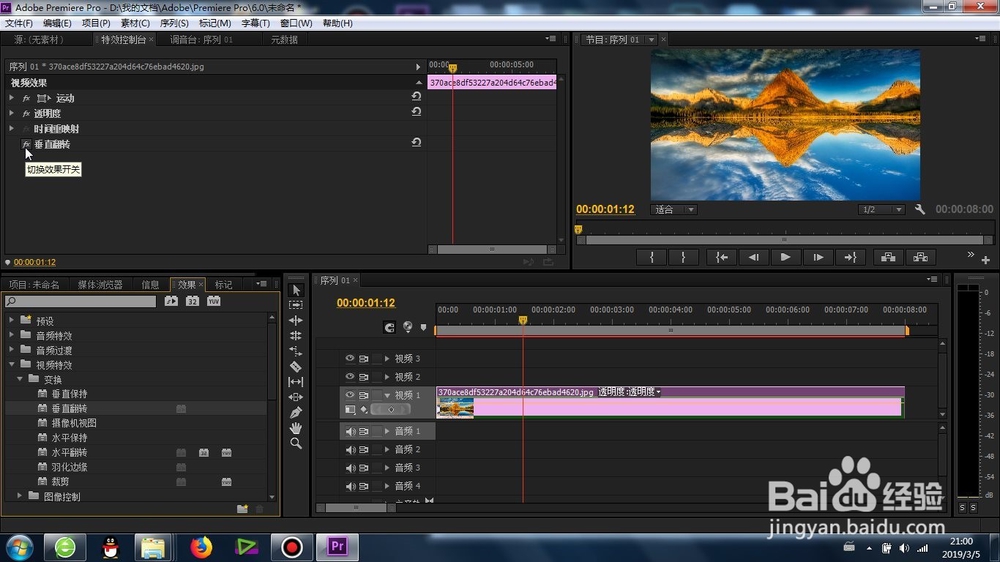Select the Pen tool
The height and width of the screenshot is (562, 1000).
pyautogui.click(x=296, y=413)
